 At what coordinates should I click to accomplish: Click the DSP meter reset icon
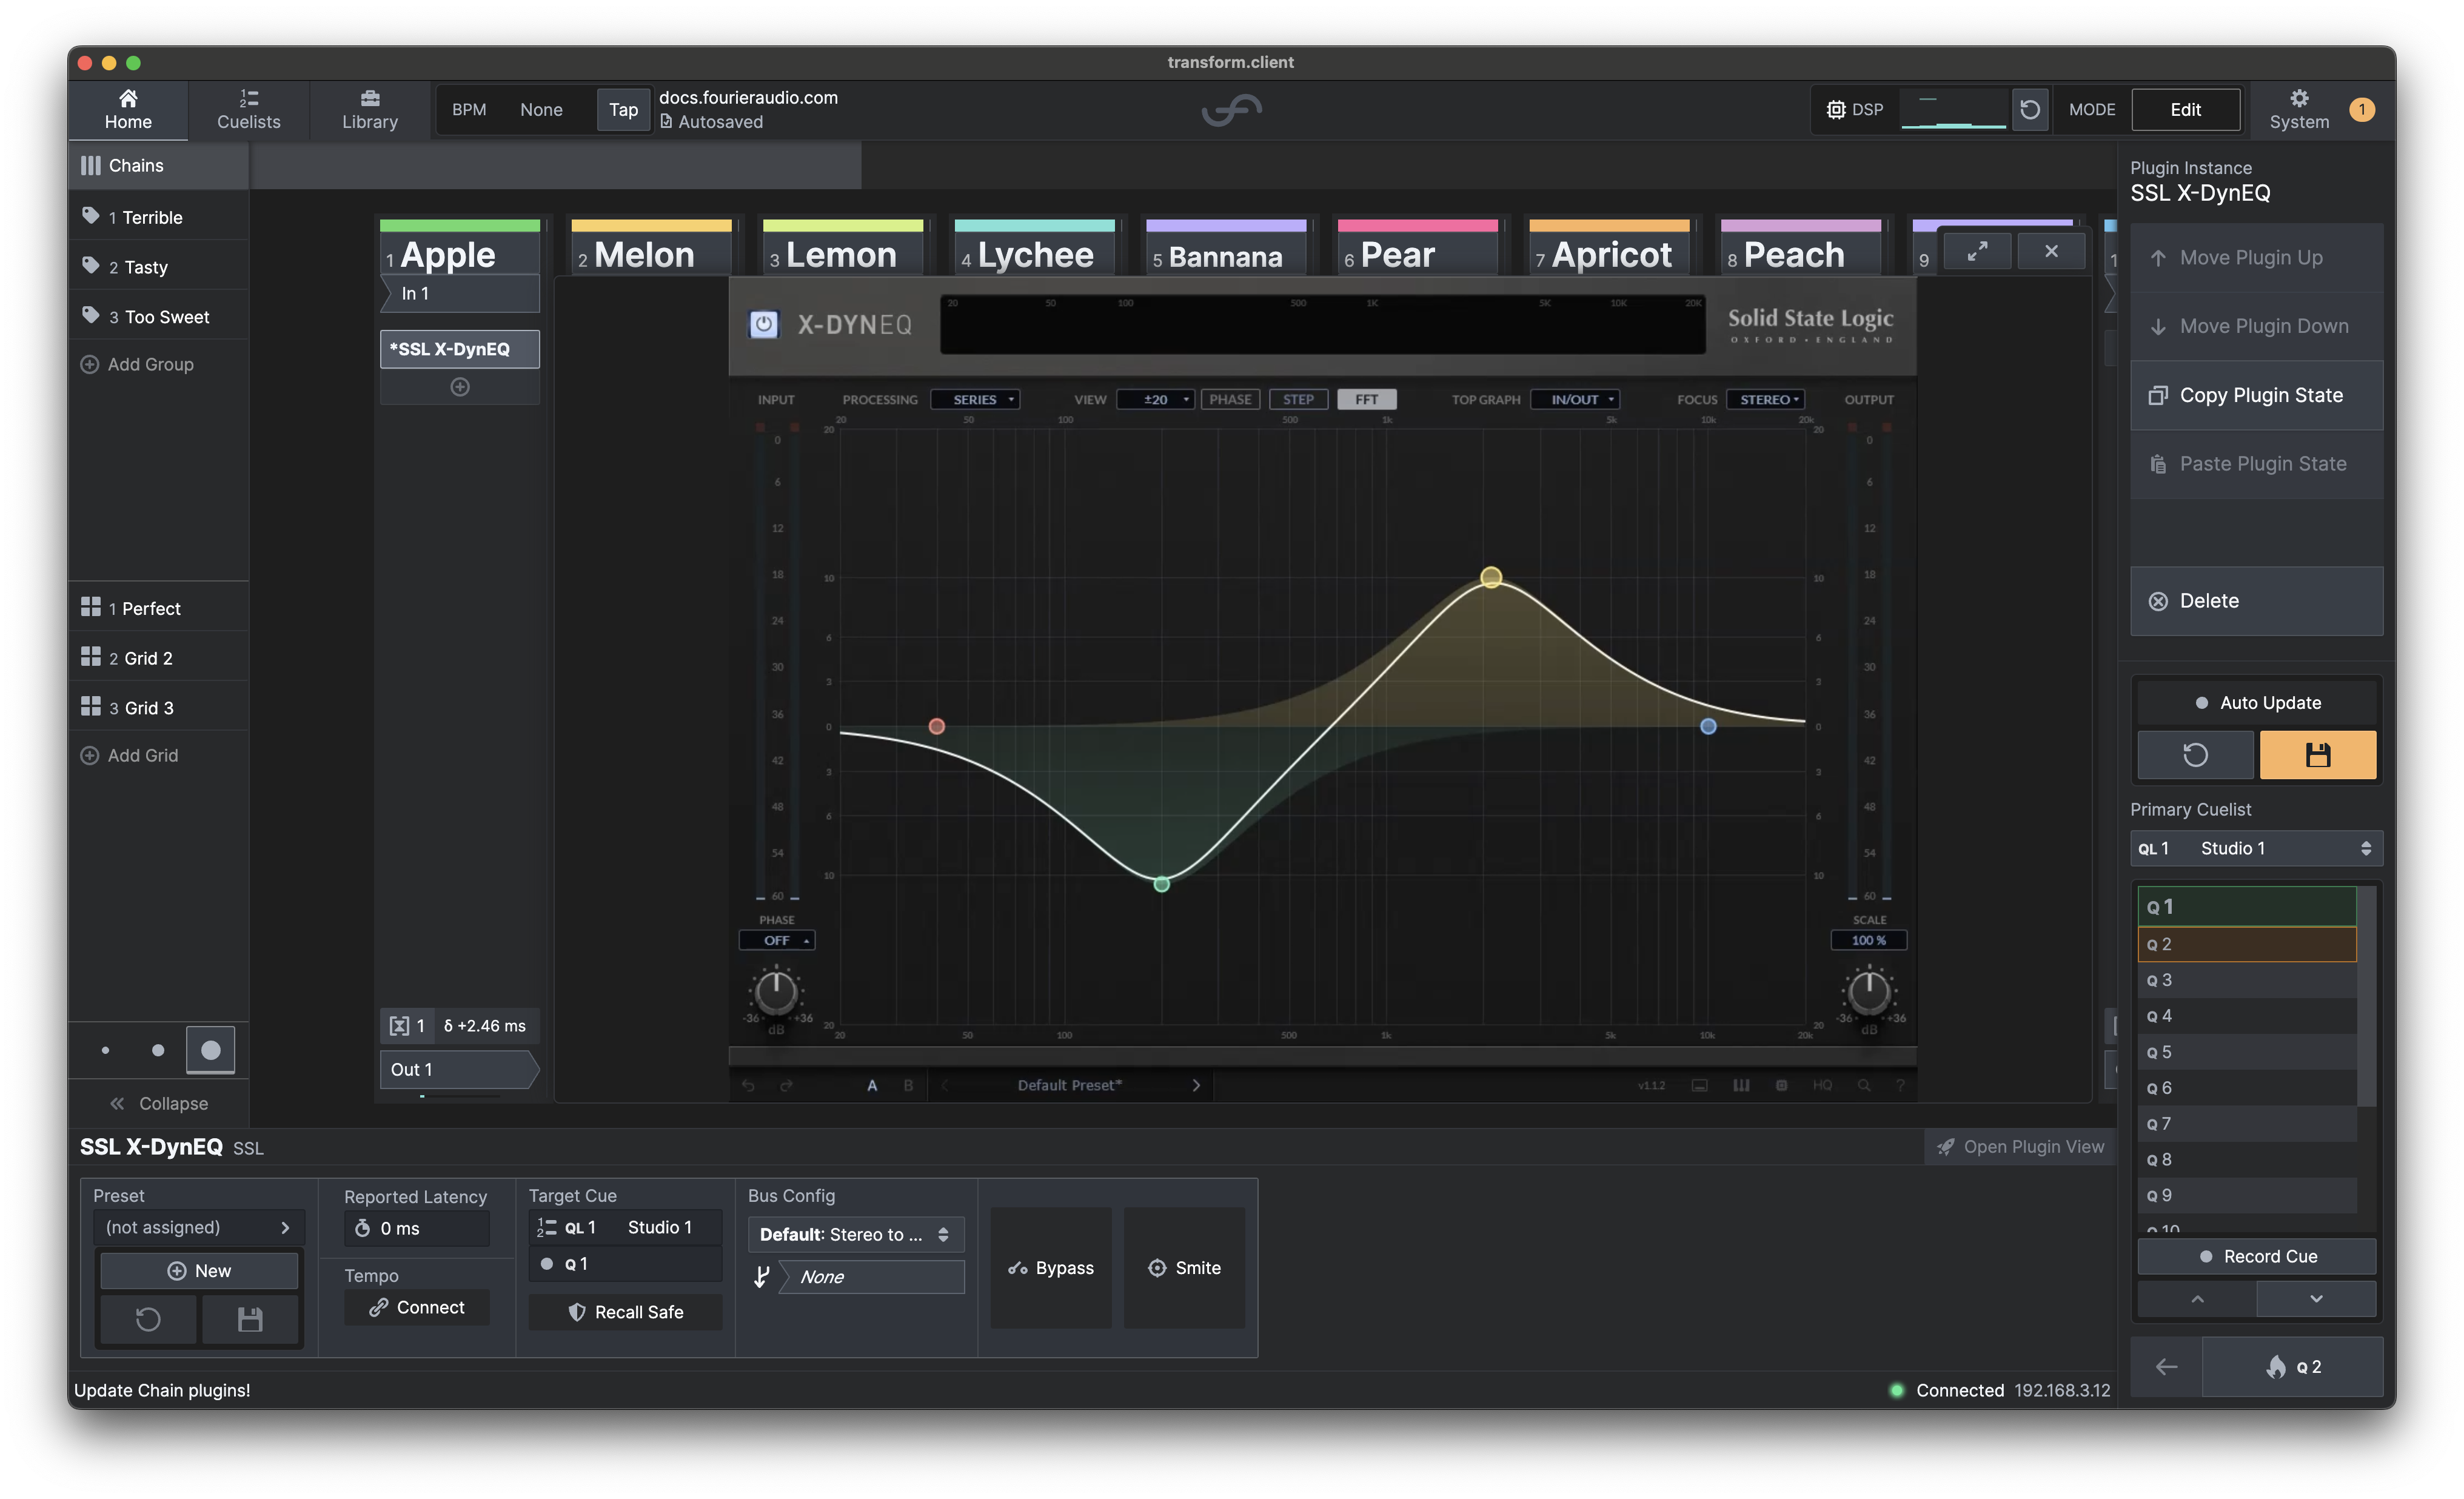coord(2029,109)
